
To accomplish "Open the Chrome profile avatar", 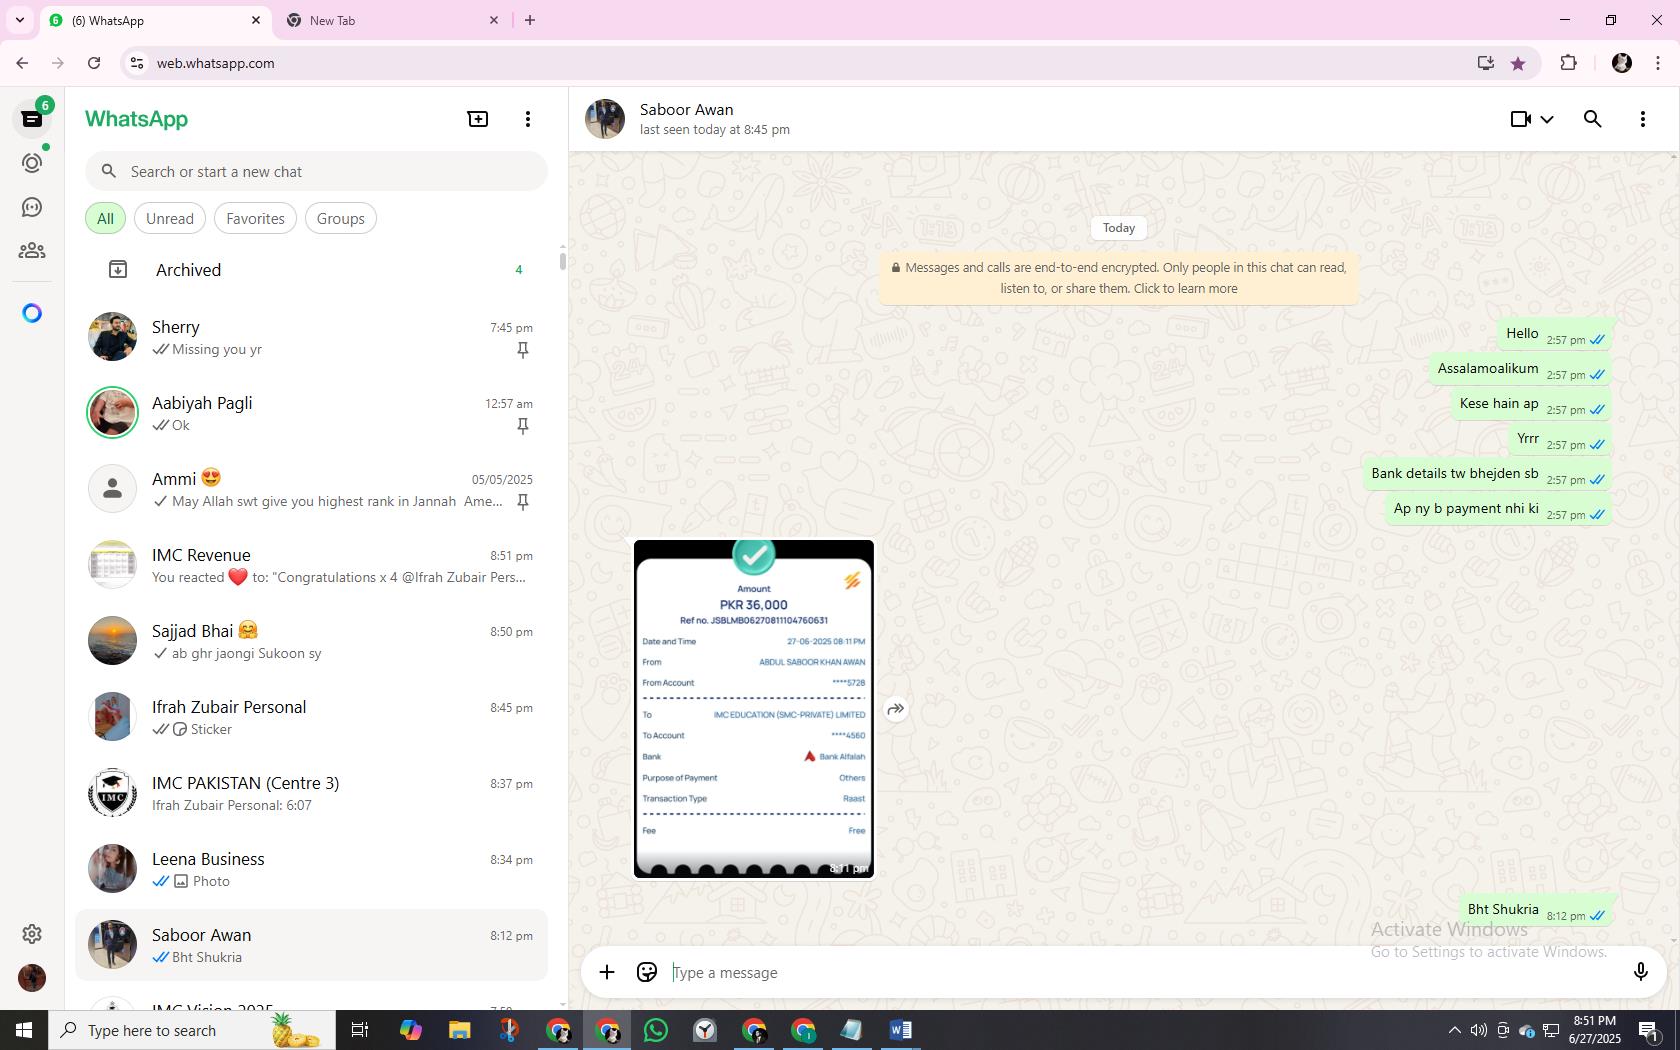I will click(x=1622, y=63).
